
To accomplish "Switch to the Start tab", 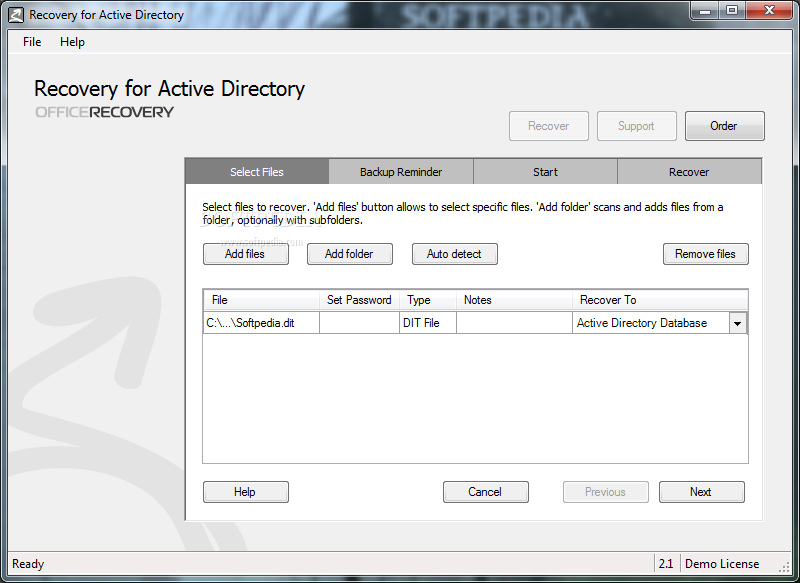I will click(545, 172).
